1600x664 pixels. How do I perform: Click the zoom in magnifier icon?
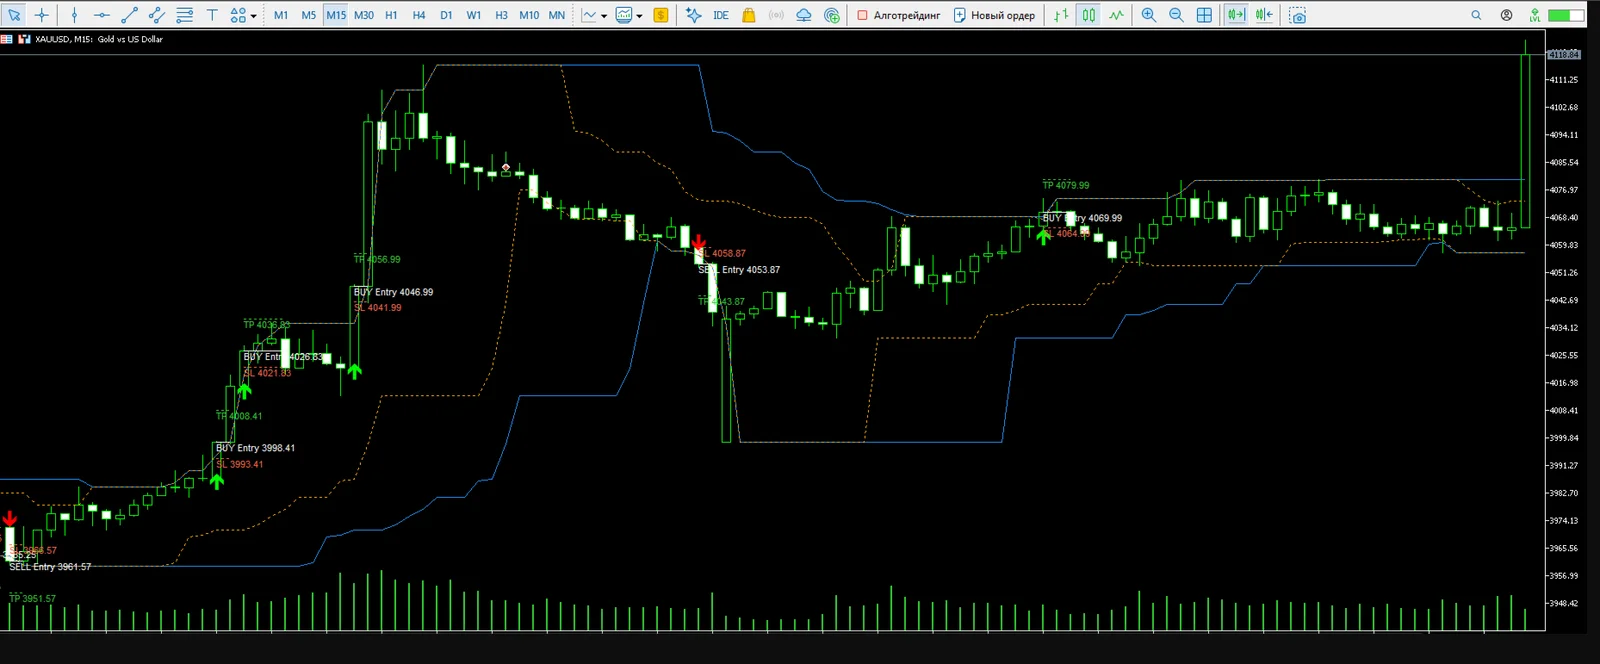[x=1148, y=15]
